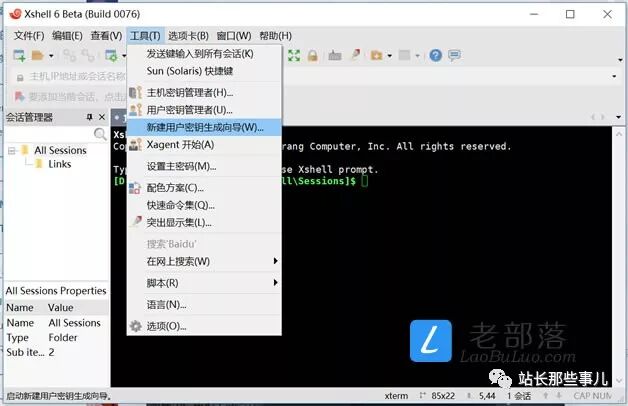Viewport: 628px width, 406px height.
Task: Start Xagent 开始(A)
Action: pos(204,145)
